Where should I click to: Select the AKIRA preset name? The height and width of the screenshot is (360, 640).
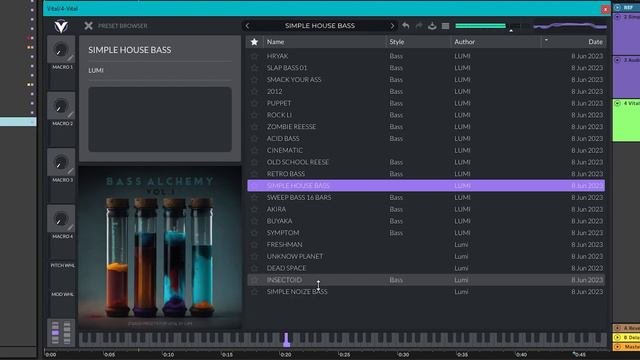pos(276,209)
